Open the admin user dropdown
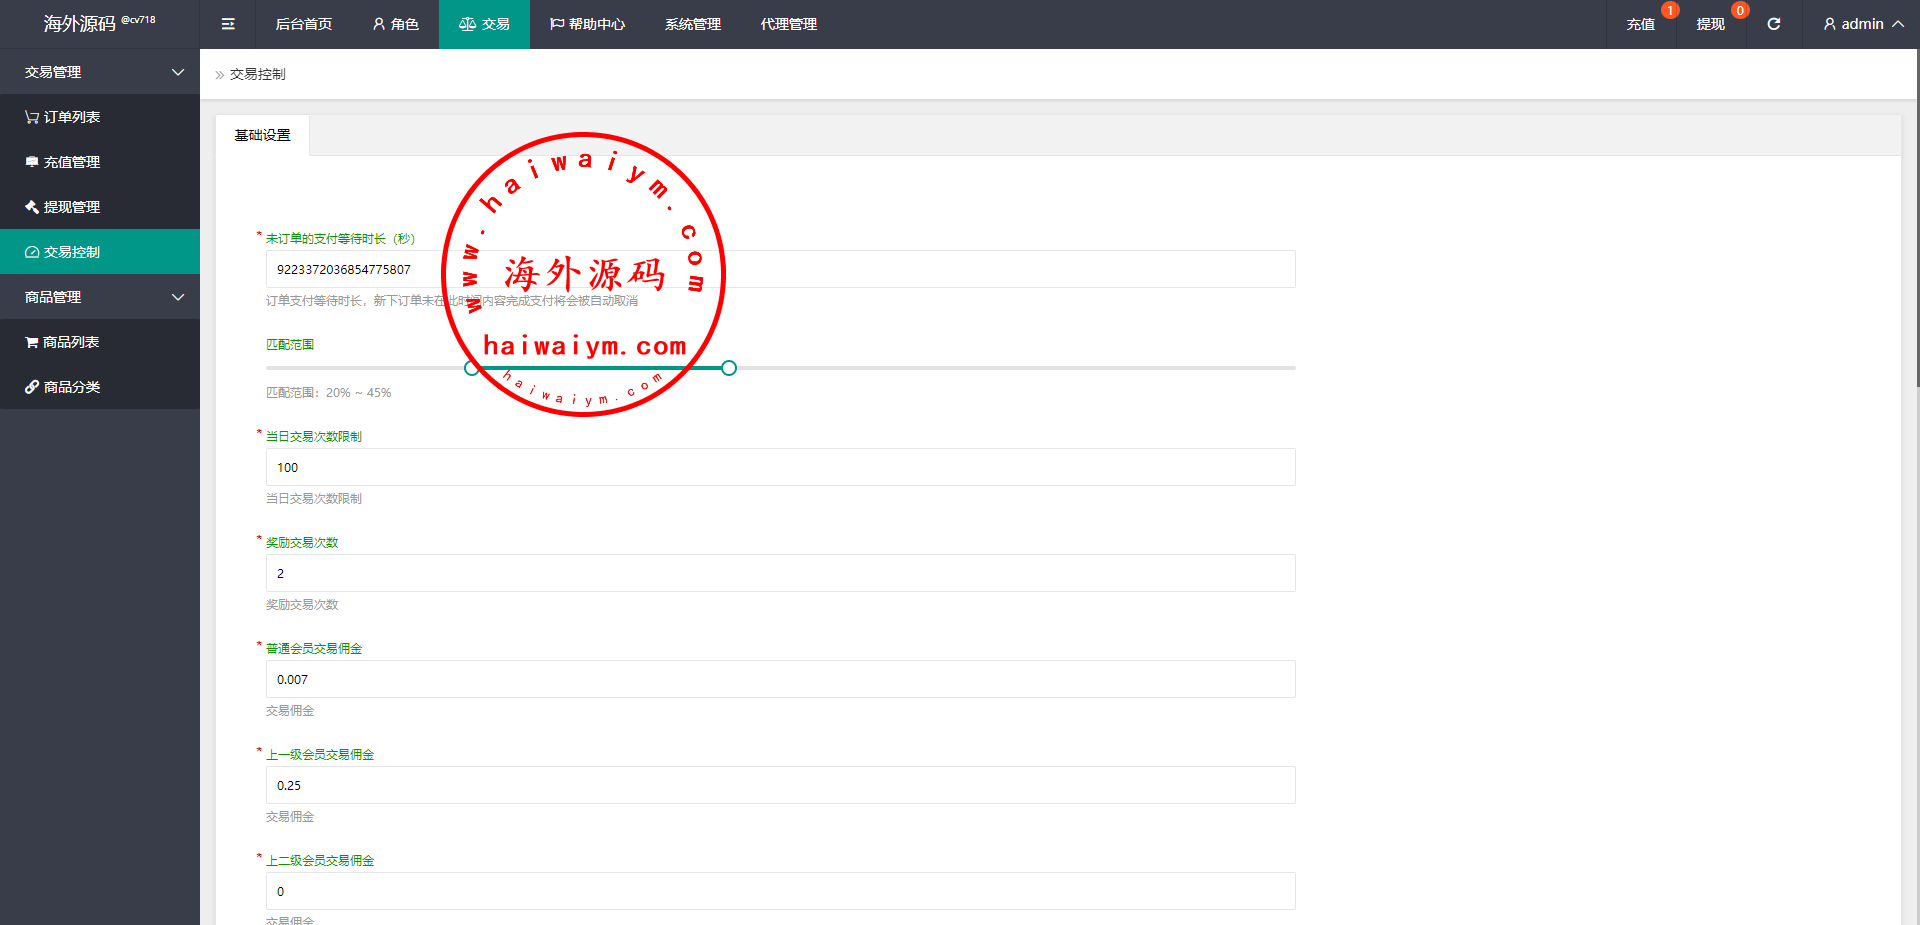This screenshot has width=1920, height=925. click(1862, 24)
